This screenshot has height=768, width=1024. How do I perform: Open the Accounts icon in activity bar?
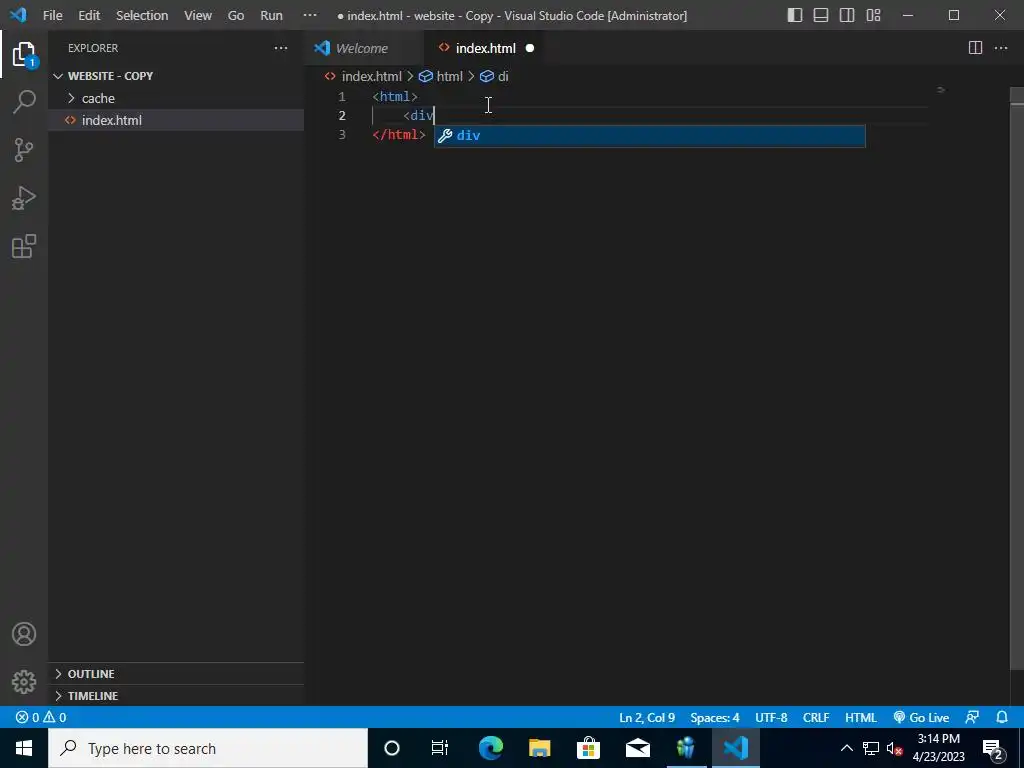(24, 634)
